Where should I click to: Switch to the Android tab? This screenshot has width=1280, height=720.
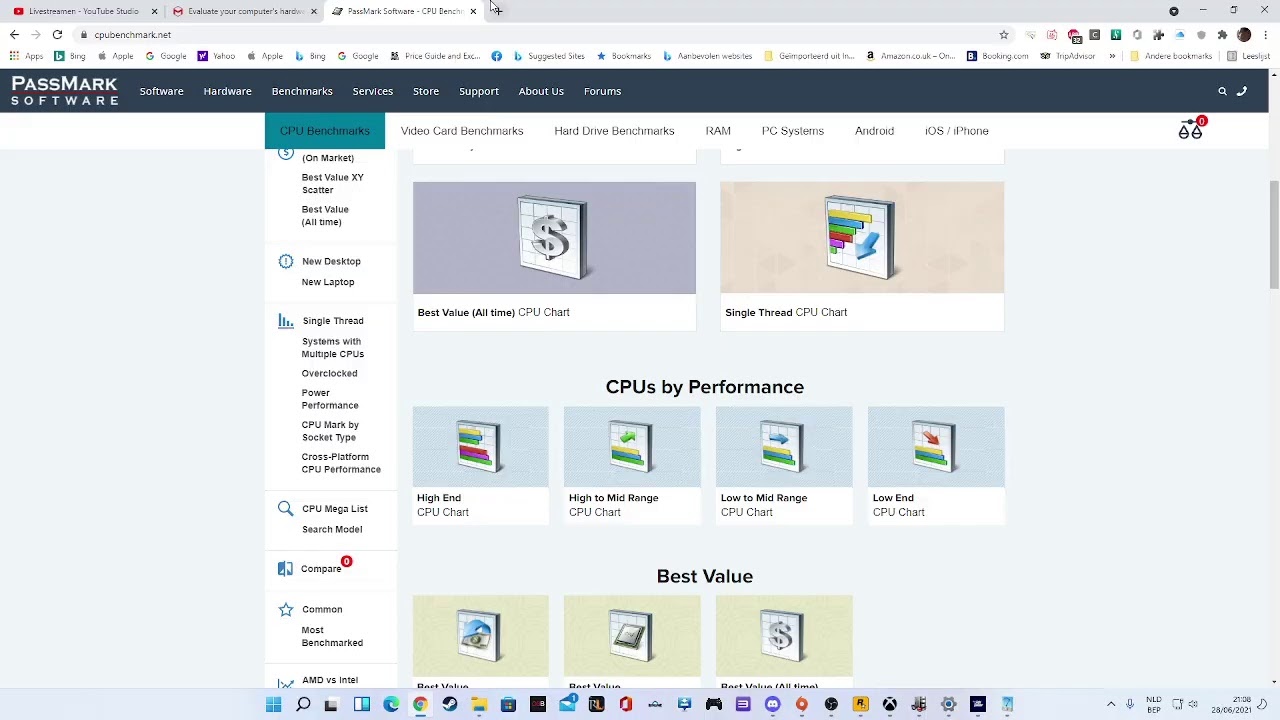click(874, 131)
